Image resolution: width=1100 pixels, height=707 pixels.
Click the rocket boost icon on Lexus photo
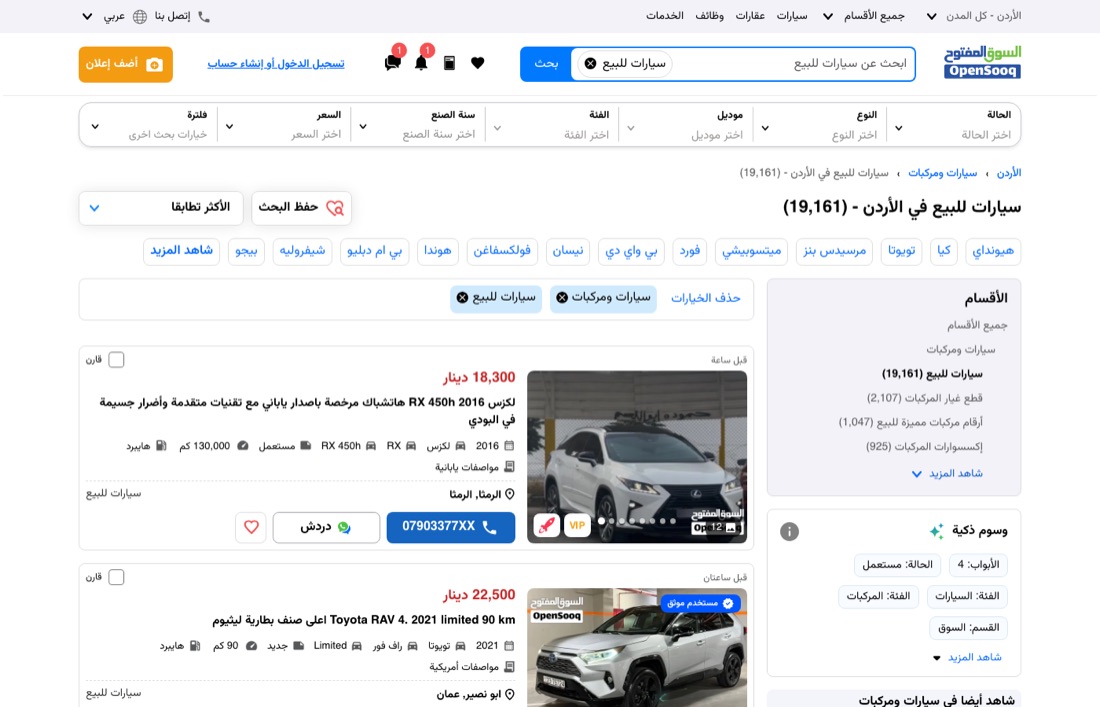click(546, 525)
